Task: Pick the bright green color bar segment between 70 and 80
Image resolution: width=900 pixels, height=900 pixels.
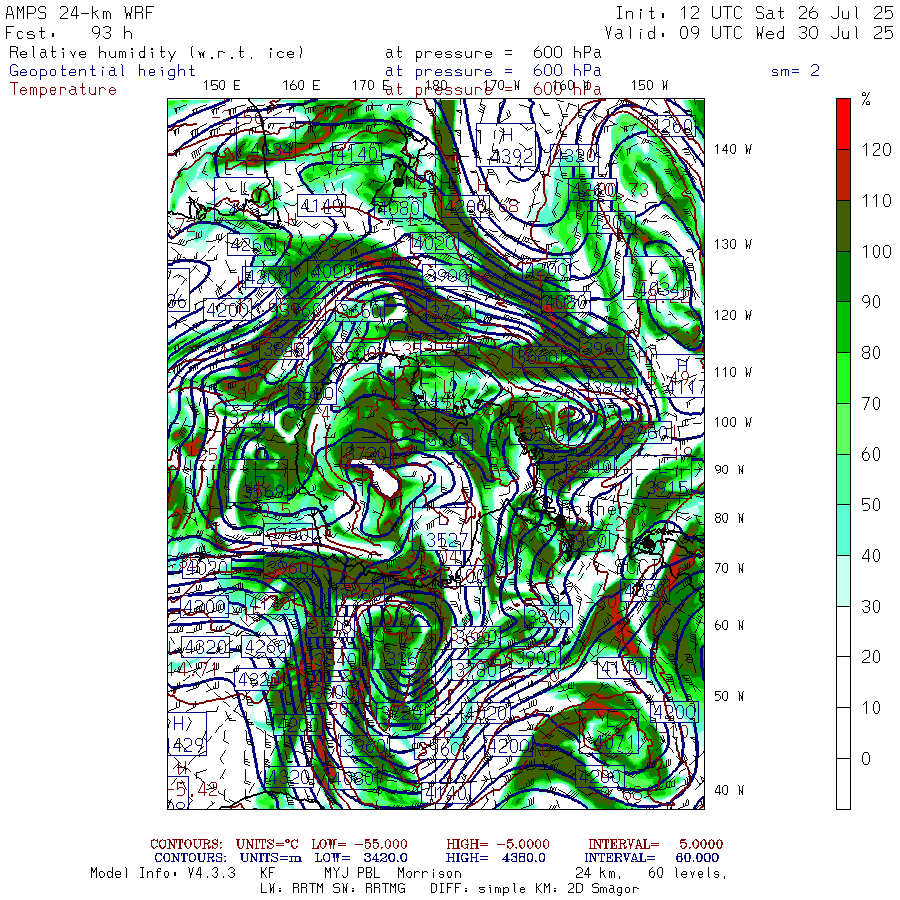Action: 843,378
